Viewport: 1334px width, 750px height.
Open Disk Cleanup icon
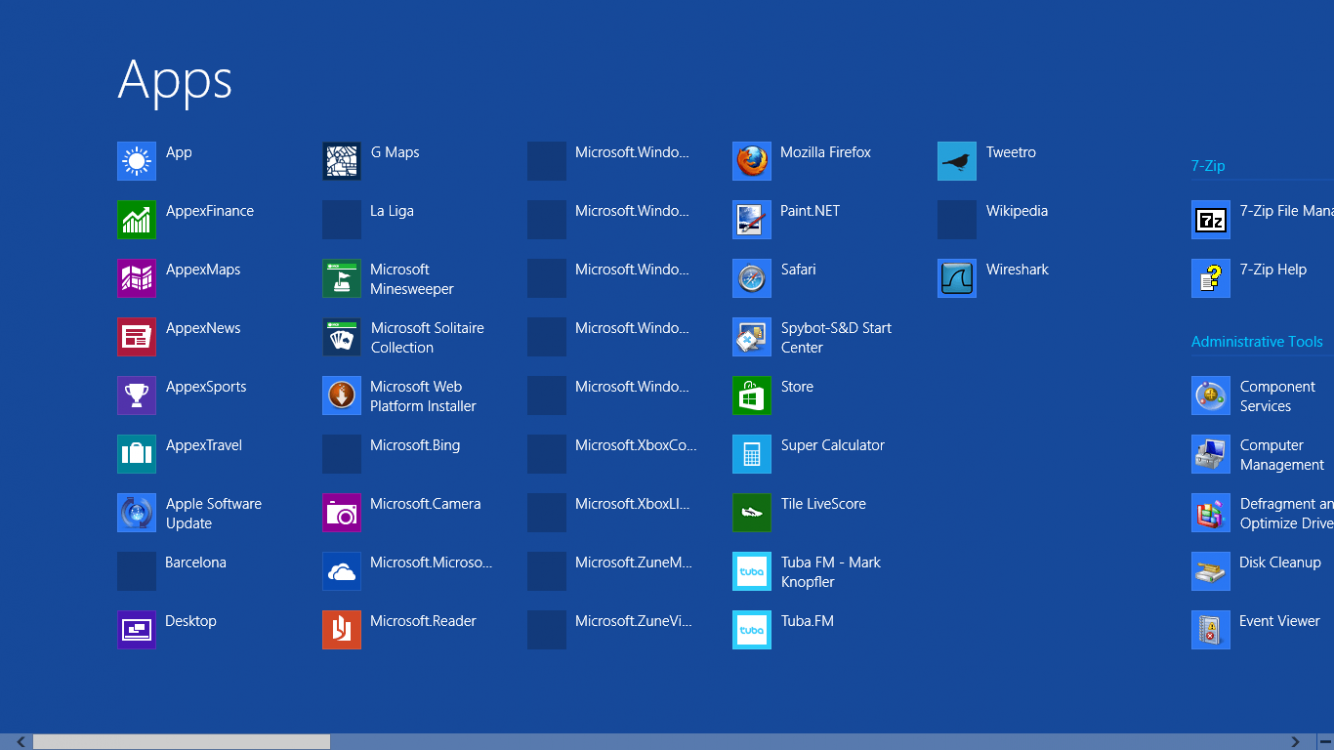coord(1210,571)
